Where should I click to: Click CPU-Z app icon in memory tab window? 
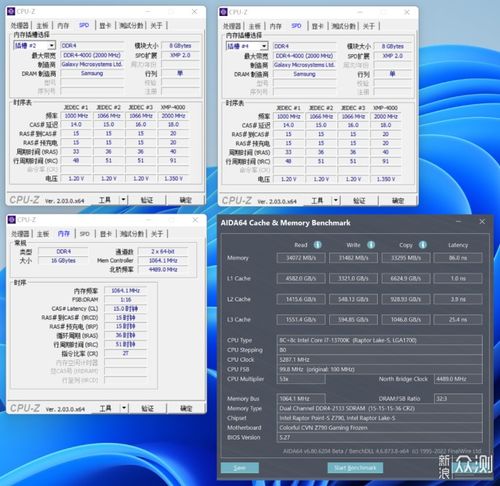pyautogui.click(x=12, y=219)
